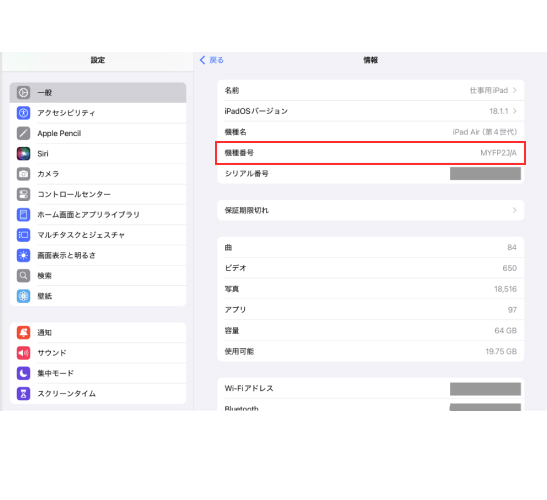Select アクセシビリティ in the sidebar

pos(98,113)
